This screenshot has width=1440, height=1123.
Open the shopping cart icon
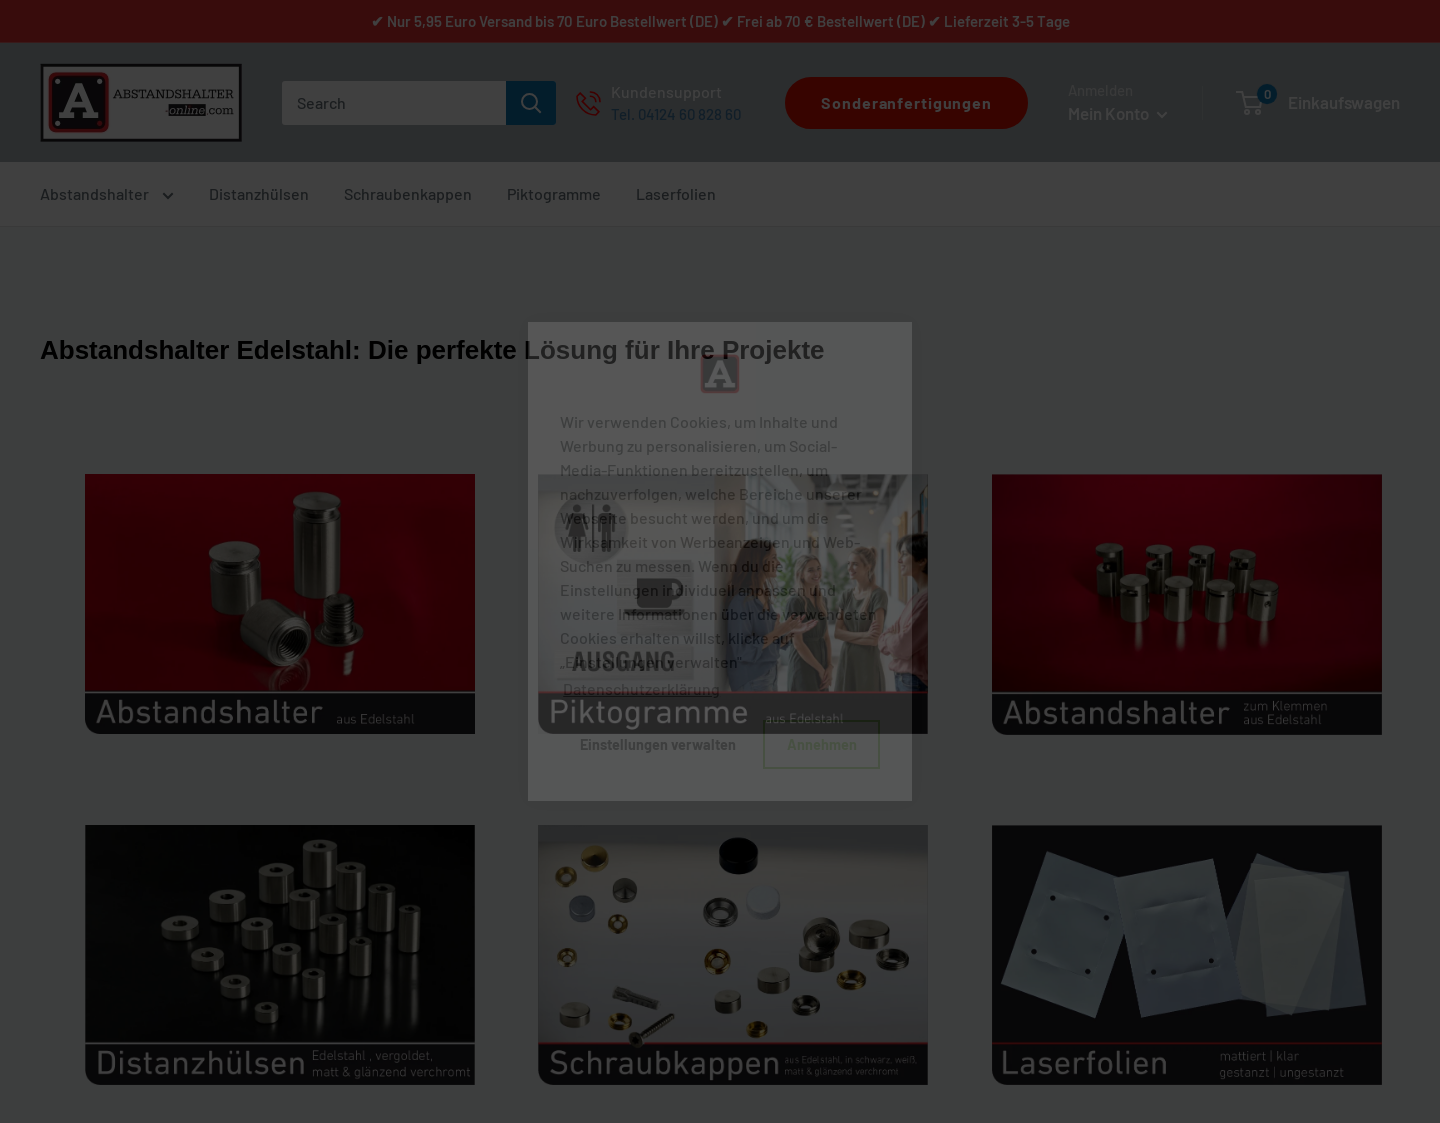1250,102
